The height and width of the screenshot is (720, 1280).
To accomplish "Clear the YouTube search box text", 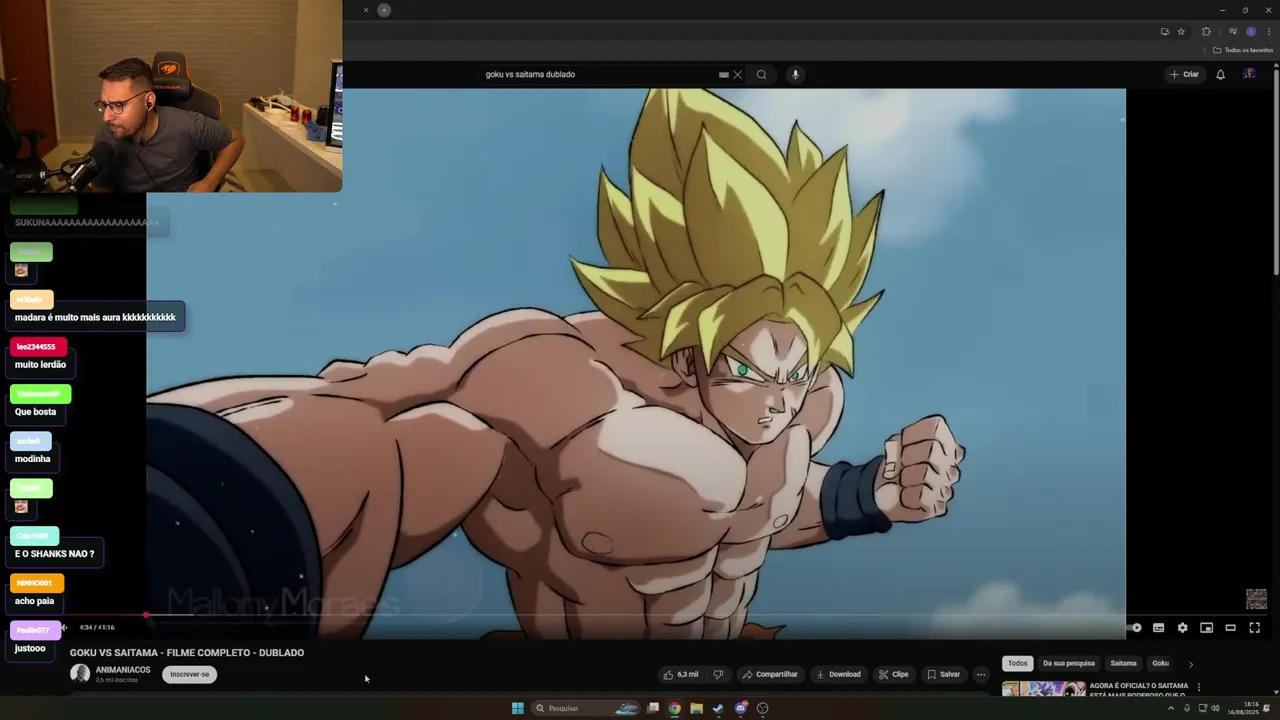I will tap(738, 74).
